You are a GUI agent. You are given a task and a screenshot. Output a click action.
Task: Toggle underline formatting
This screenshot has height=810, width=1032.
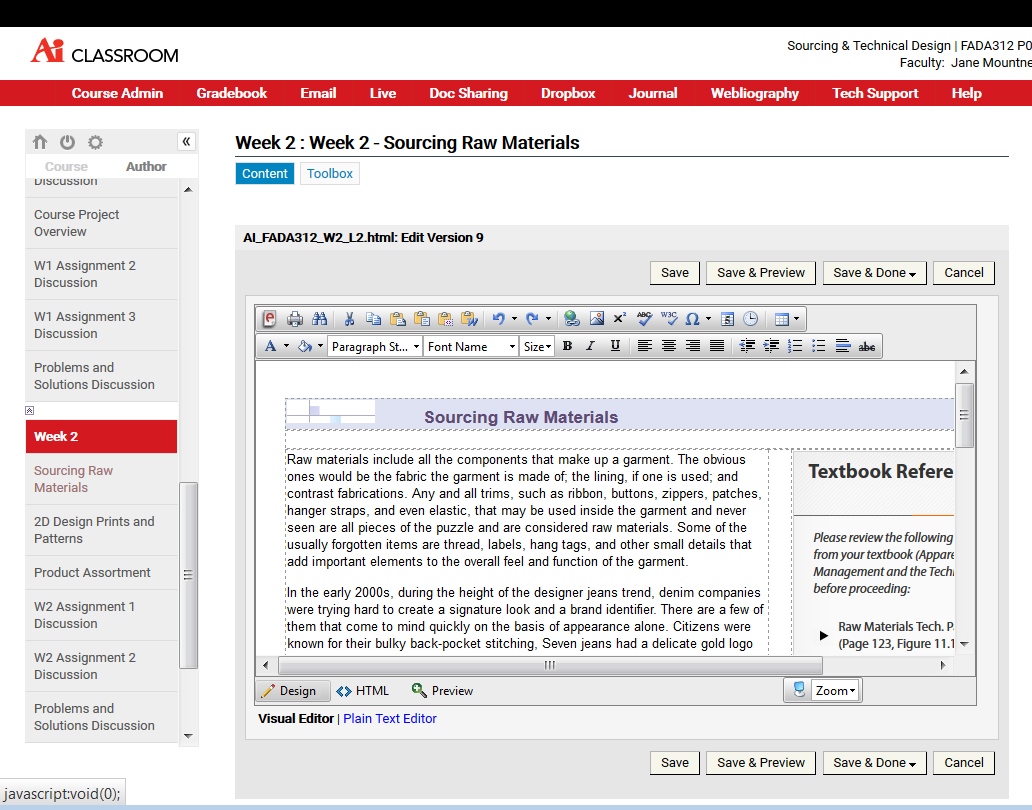(614, 346)
